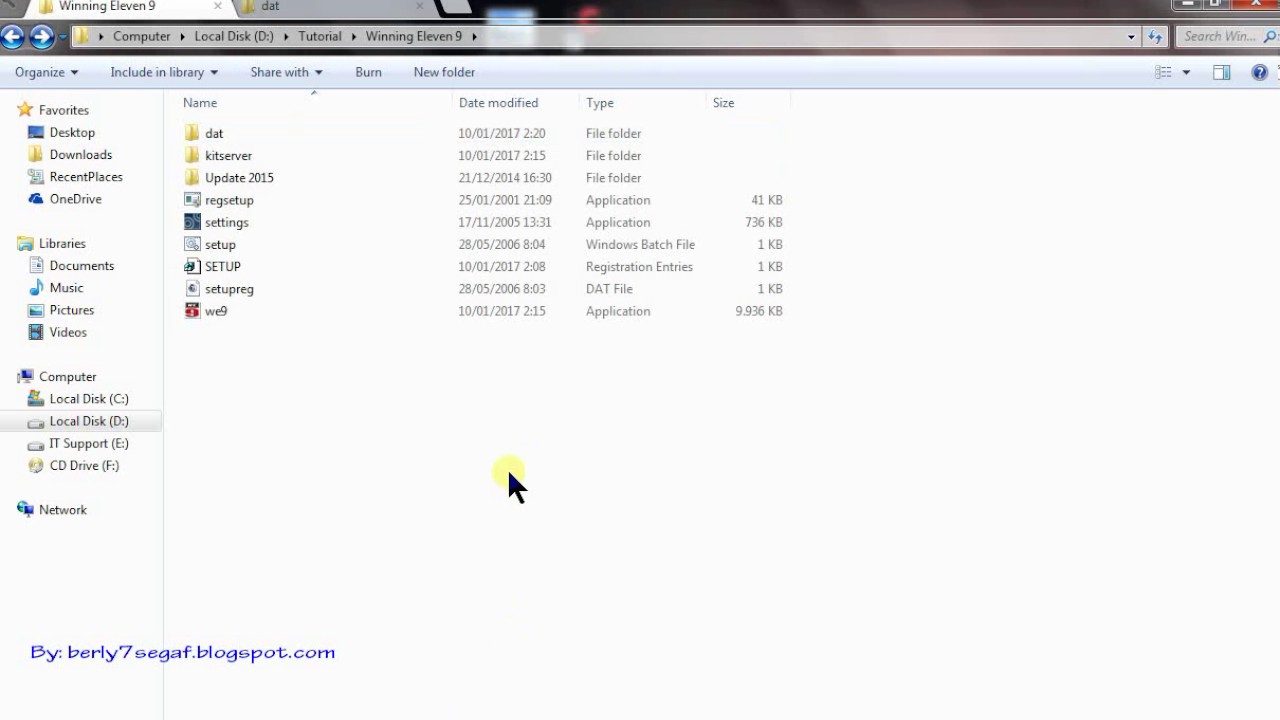
Task: Click the Pictures library icon
Action: (x=36, y=310)
